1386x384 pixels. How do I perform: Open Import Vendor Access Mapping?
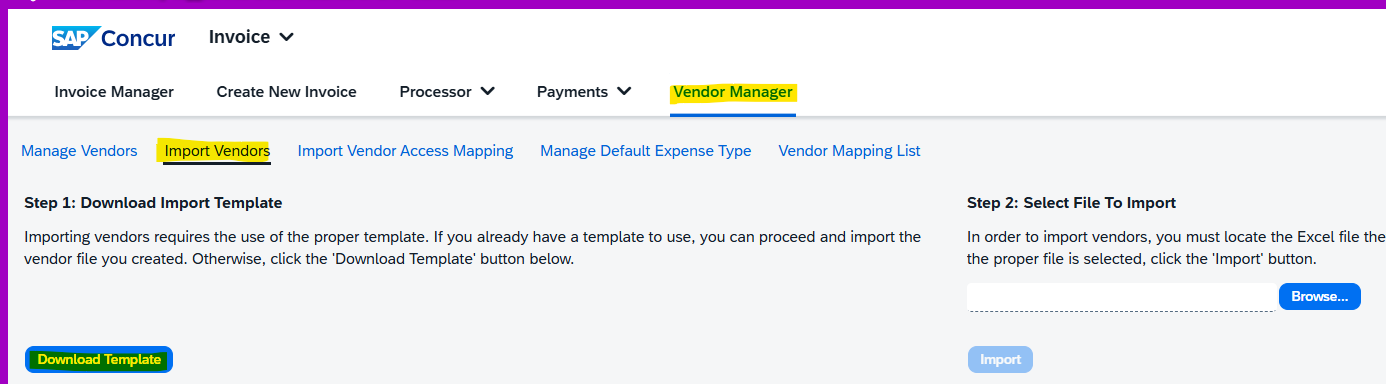(405, 151)
